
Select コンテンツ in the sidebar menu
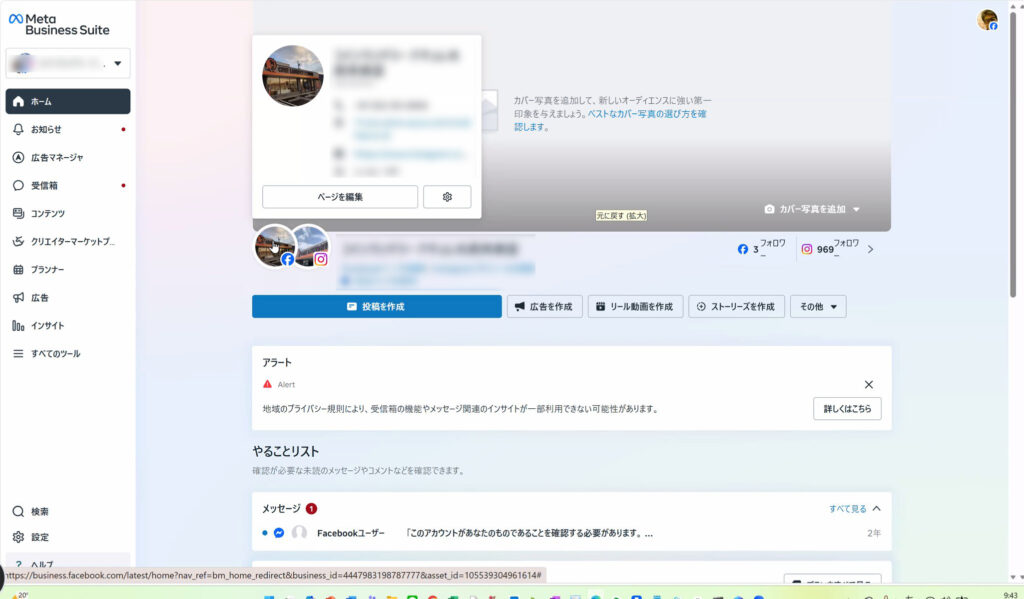pos(48,213)
